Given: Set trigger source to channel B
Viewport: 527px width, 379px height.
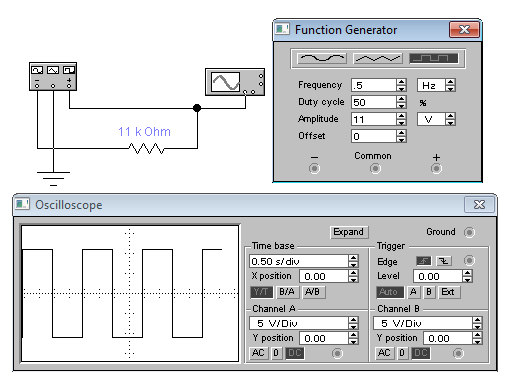Looking at the screenshot, I should coord(429,292).
